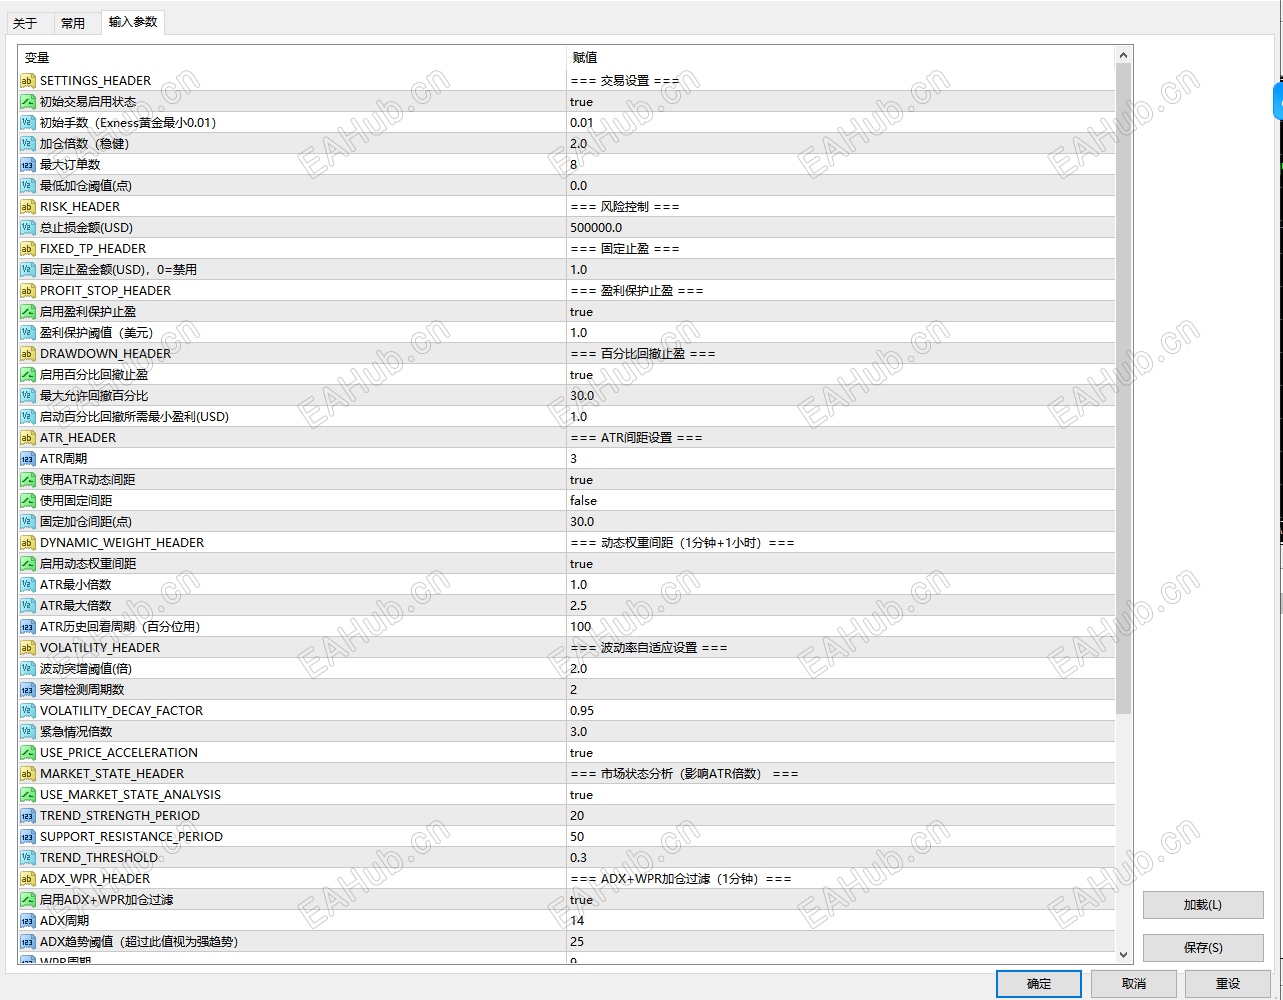Click the boolean icon beside USE_PRICE_ACCELERATION
The image size is (1283, 1000).
coord(28,753)
